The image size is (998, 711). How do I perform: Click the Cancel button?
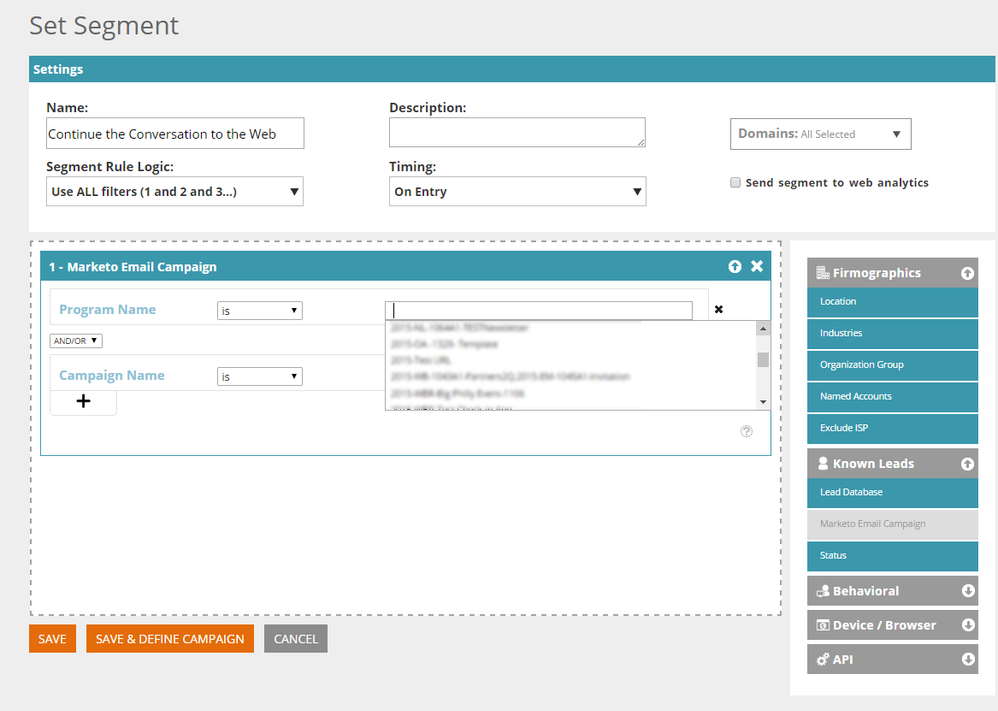pos(295,639)
